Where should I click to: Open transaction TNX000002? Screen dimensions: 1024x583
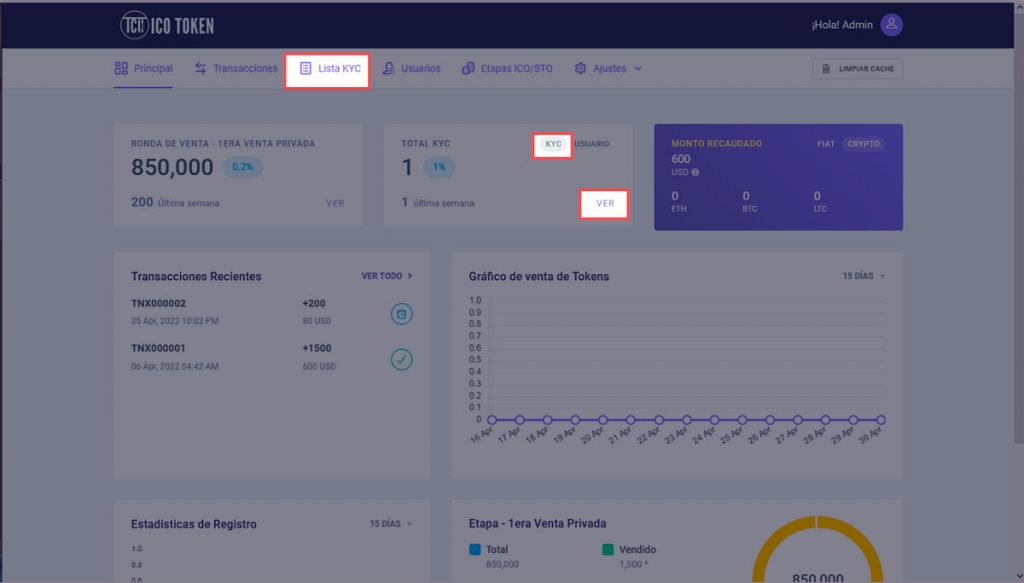click(x=159, y=304)
